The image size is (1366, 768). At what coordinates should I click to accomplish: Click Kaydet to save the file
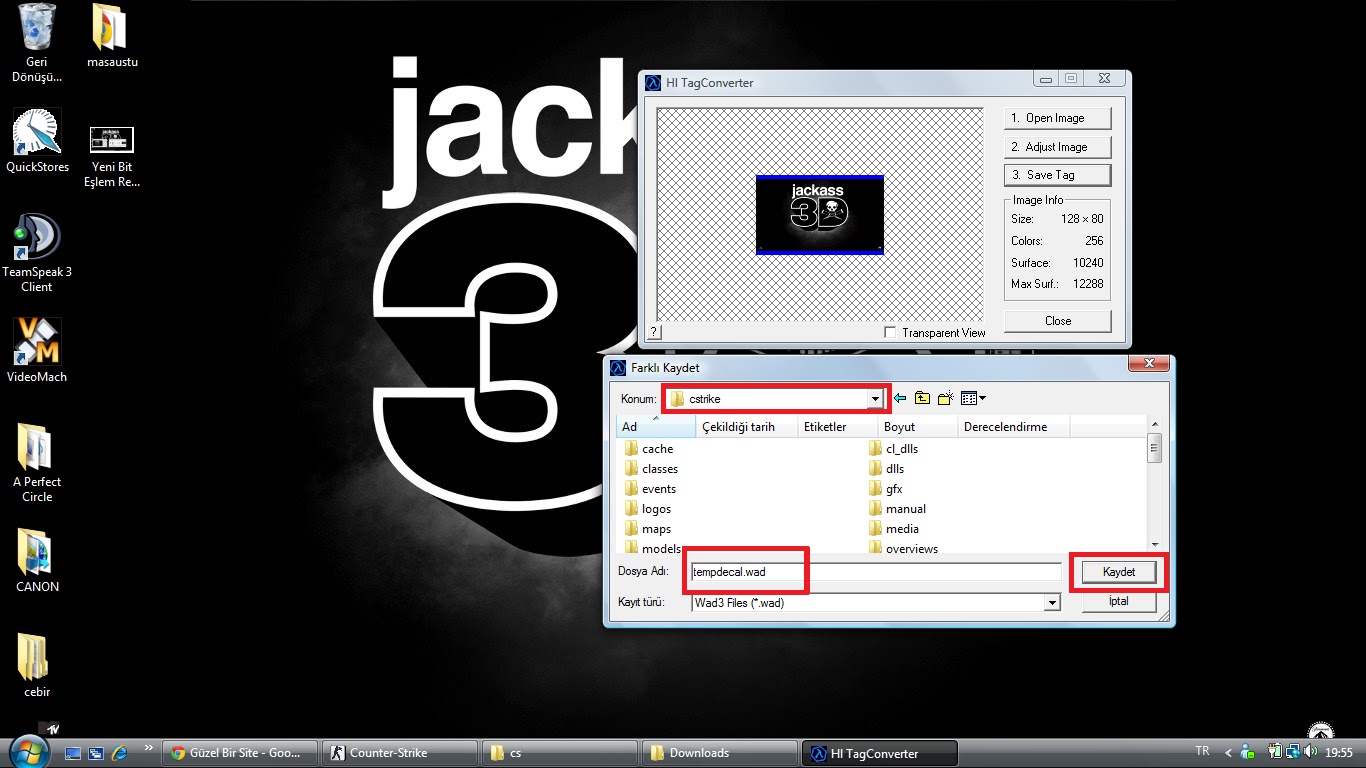point(1119,572)
